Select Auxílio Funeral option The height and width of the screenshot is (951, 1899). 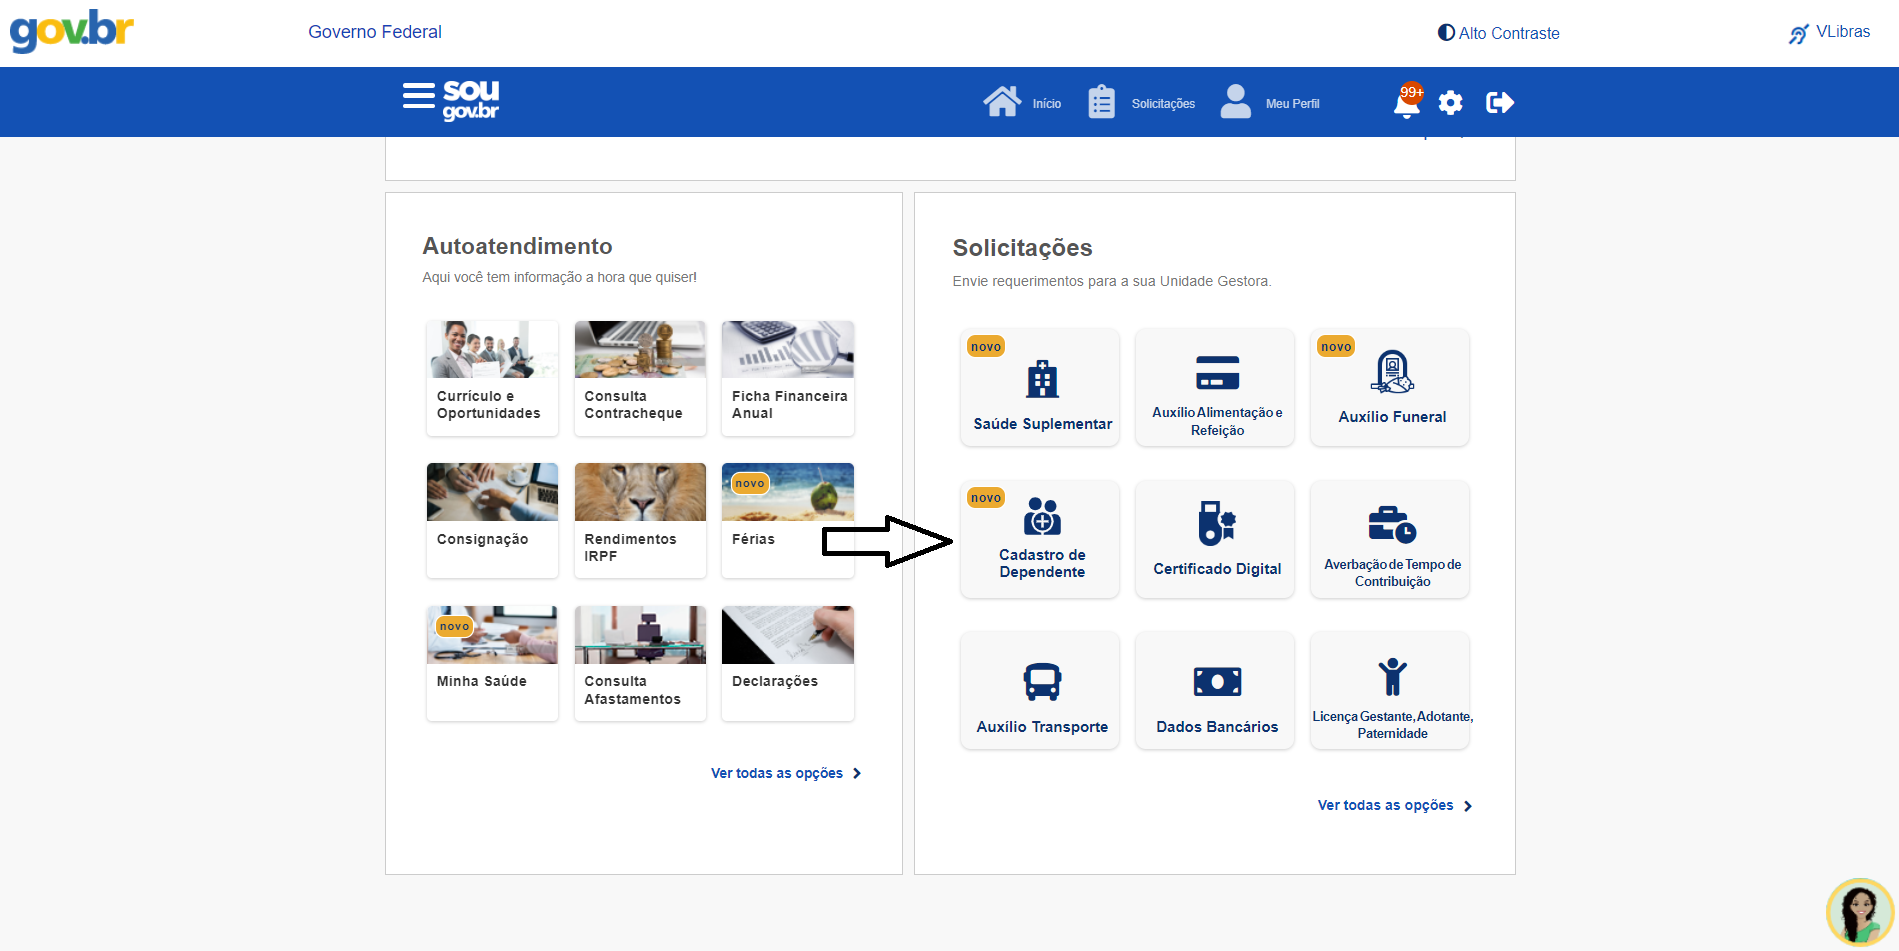[1391, 388]
